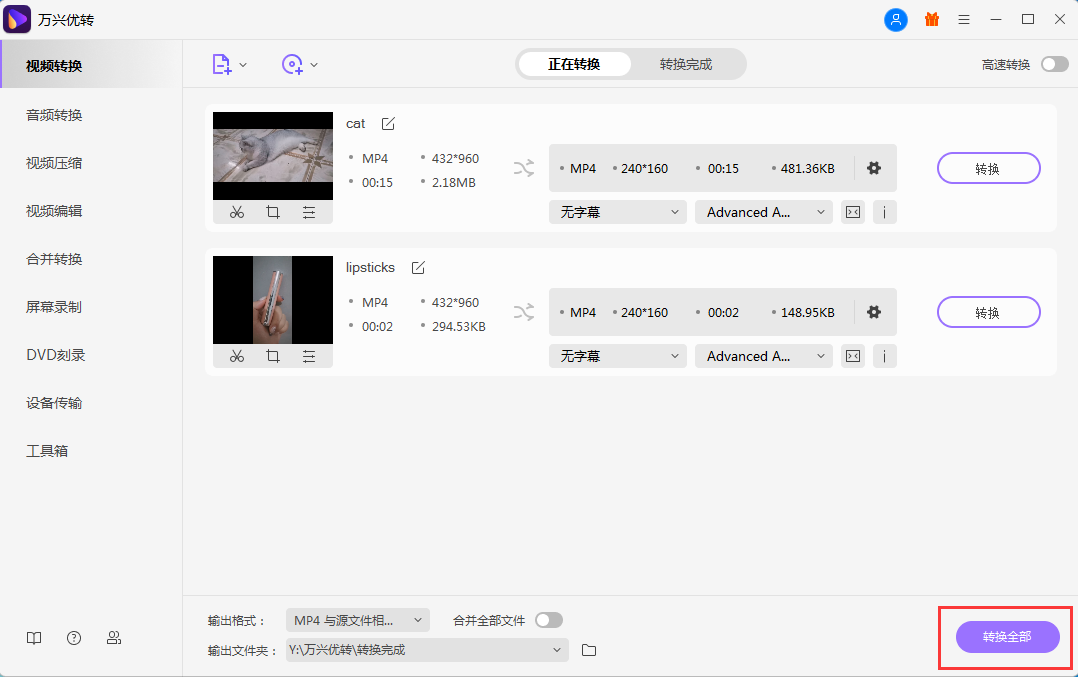Expand the Advanced A... audio dropdown for lipsticks
Screen dimensions: 1078x677
click(x=763, y=355)
